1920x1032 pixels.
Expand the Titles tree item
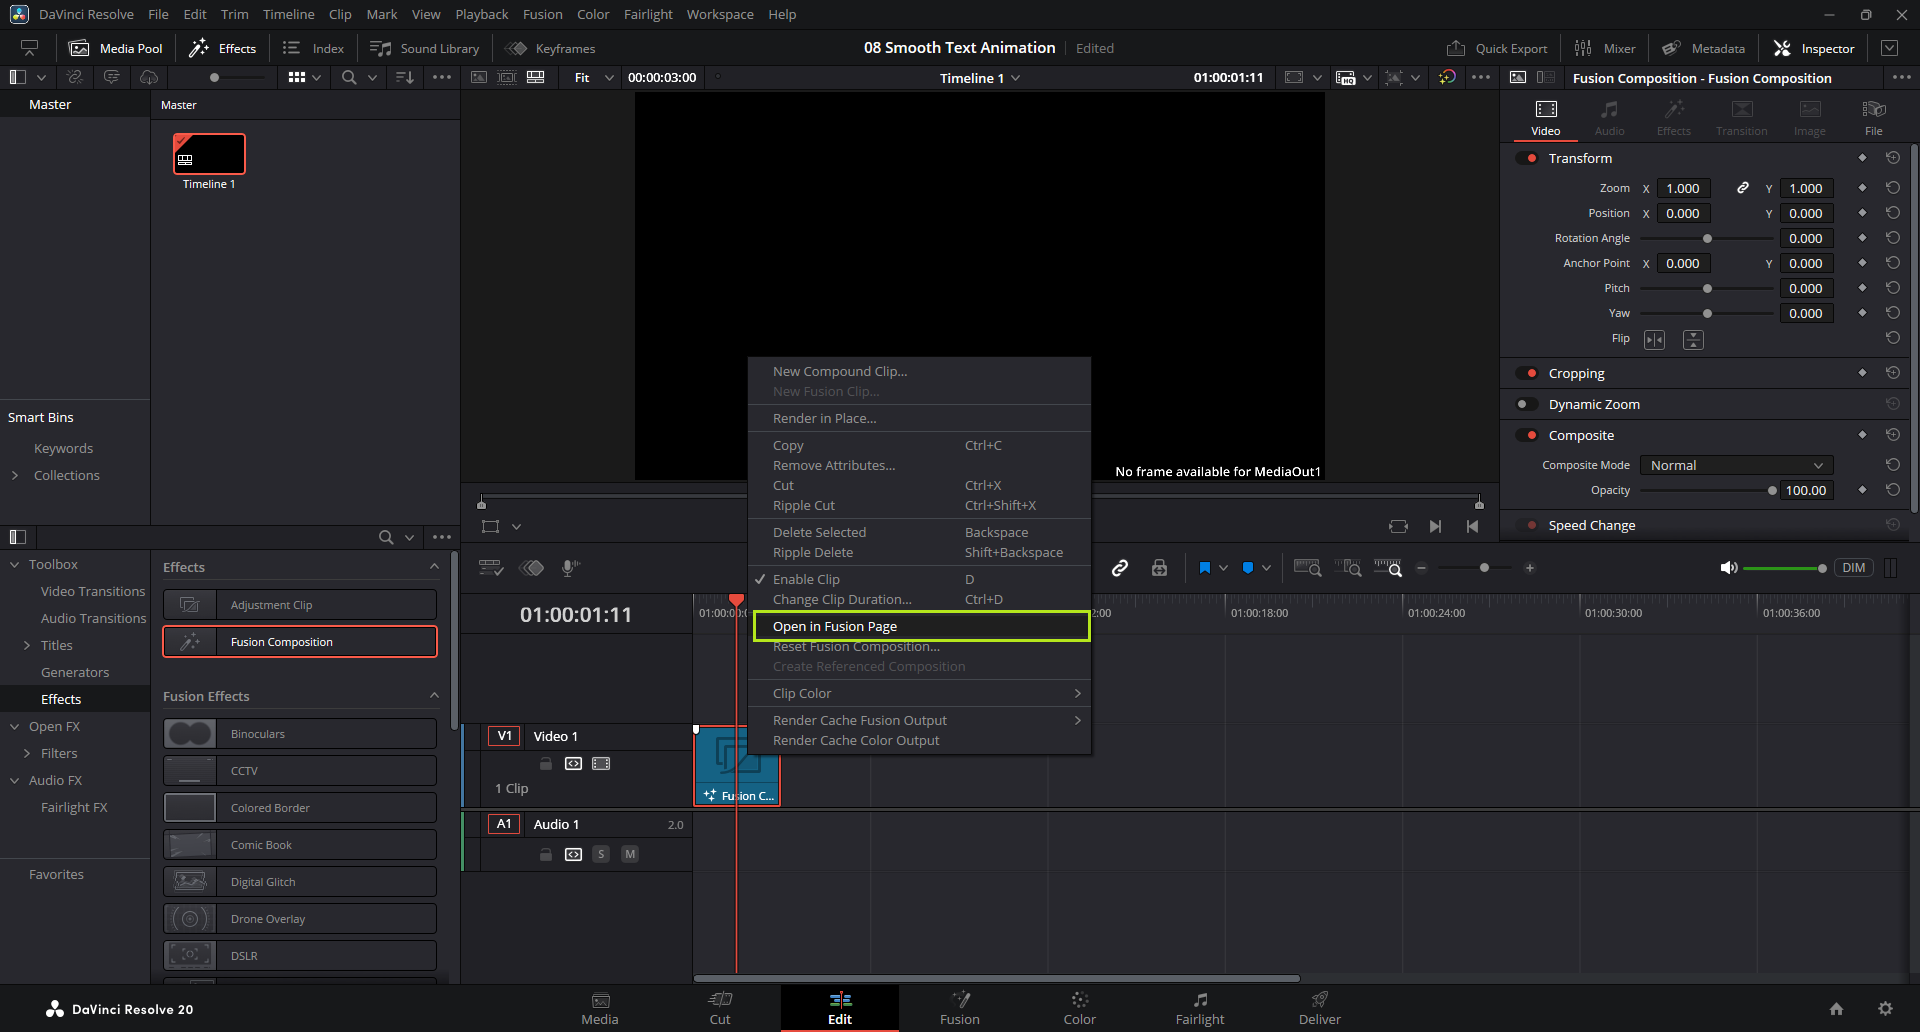(x=27, y=646)
